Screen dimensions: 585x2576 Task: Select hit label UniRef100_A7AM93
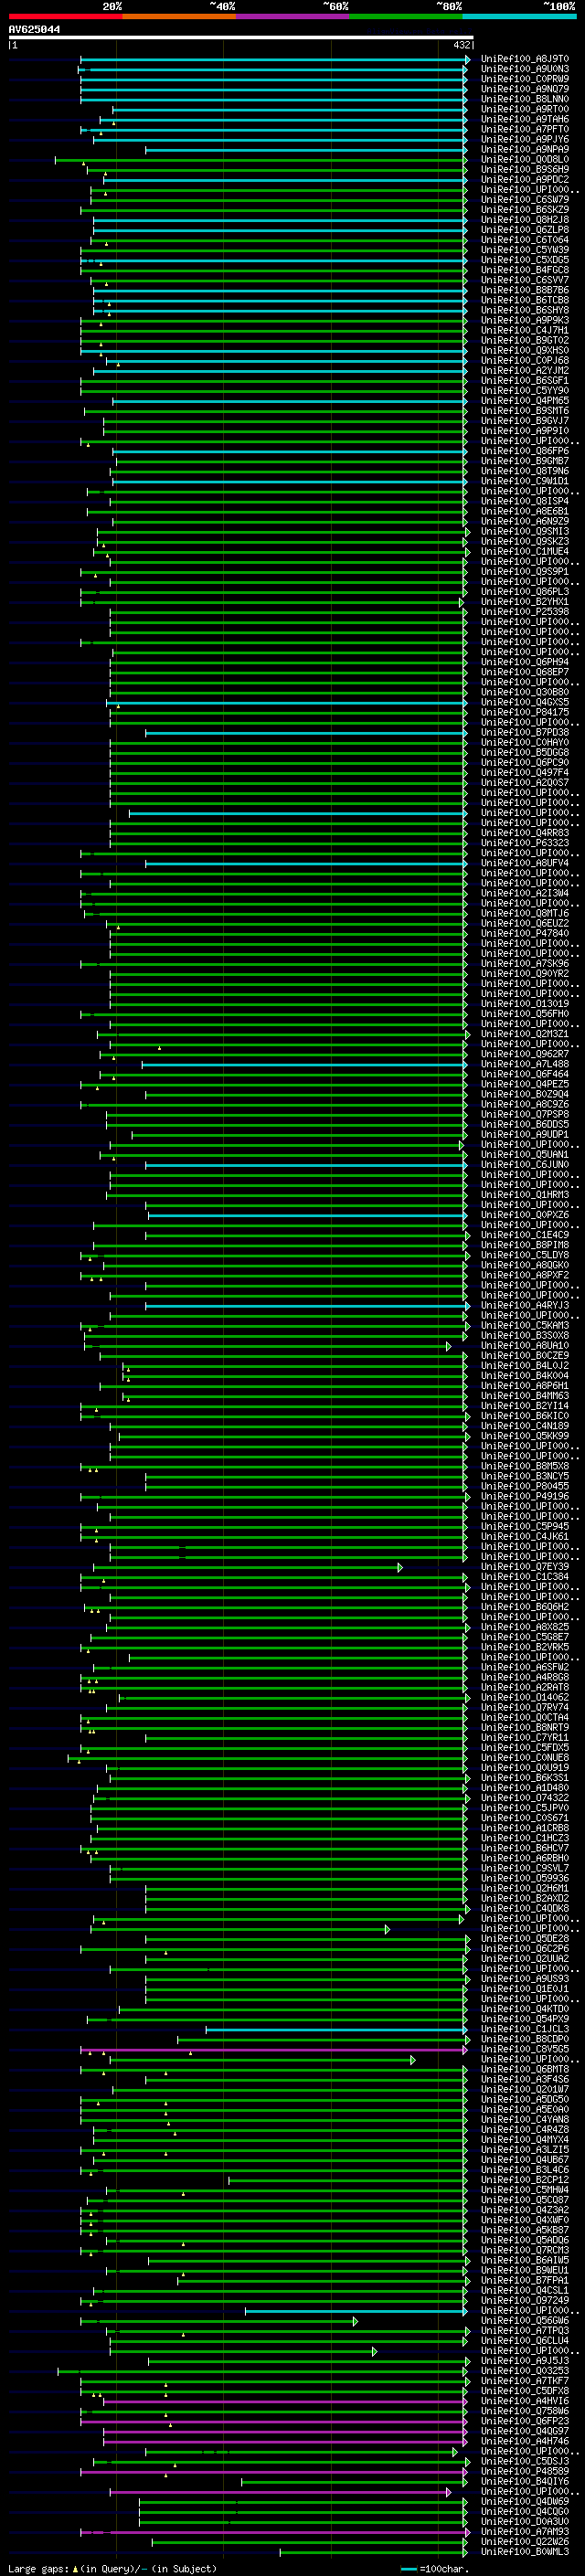tap(525, 2531)
